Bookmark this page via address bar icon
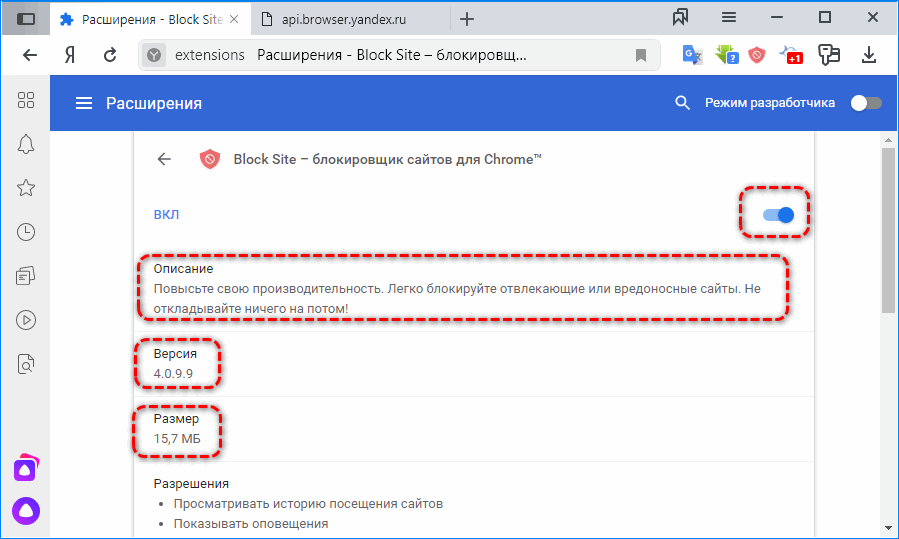The width and height of the screenshot is (899, 539). coord(641,55)
